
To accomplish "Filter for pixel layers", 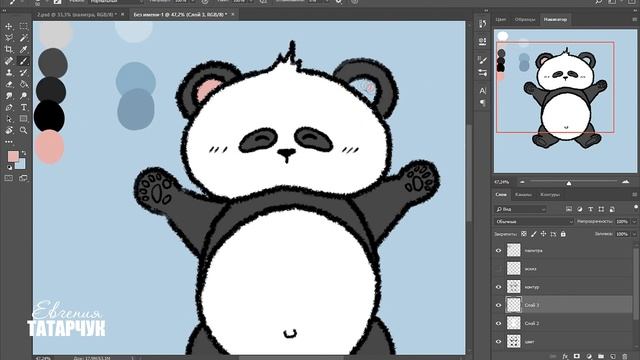I will 569,209.
